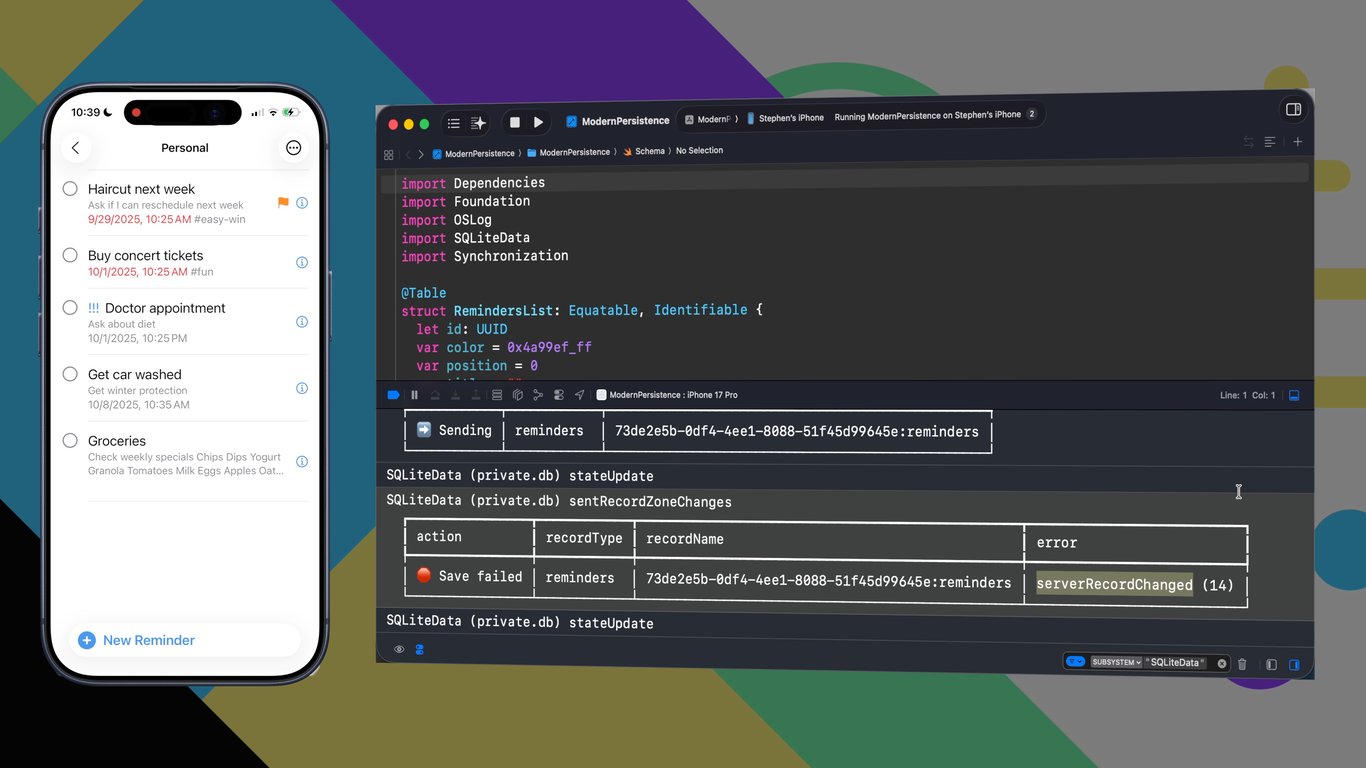Open the No Selection symbol menu
The width and height of the screenshot is (1366, 768).
tap(699, 150)
